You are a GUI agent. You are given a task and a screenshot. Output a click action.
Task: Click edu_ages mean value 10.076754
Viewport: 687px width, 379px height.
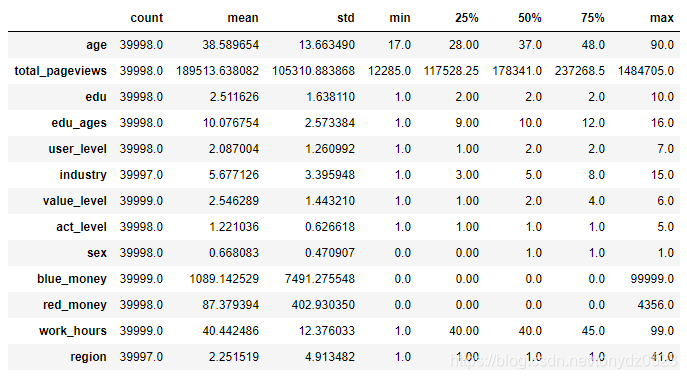(x=230, y=123)
